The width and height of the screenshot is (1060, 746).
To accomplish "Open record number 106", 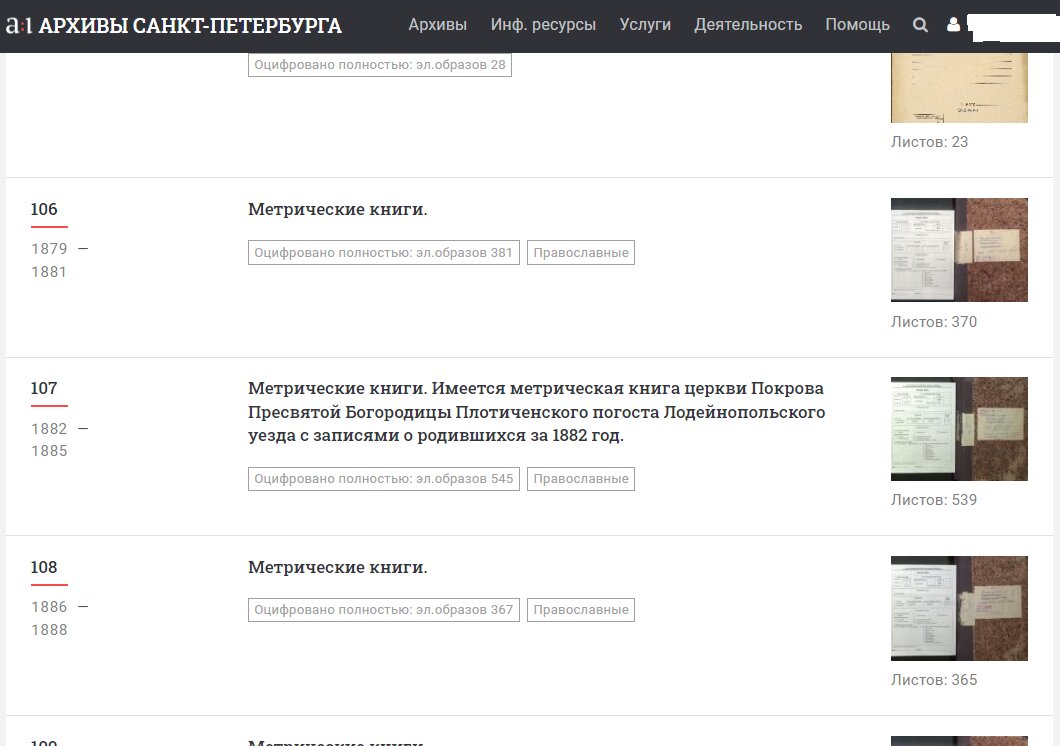I will click(x=44, y=209).
